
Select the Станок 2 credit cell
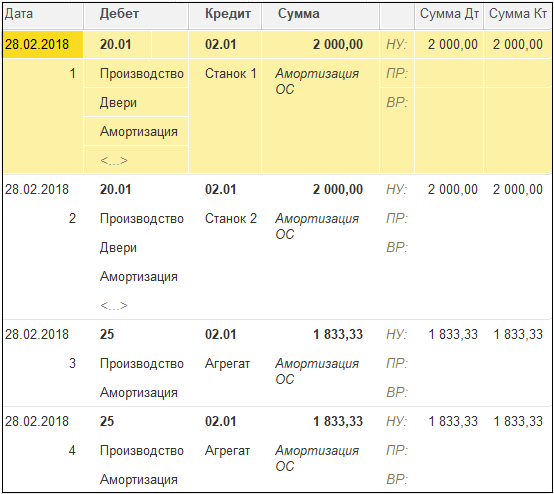coord(231,218)
